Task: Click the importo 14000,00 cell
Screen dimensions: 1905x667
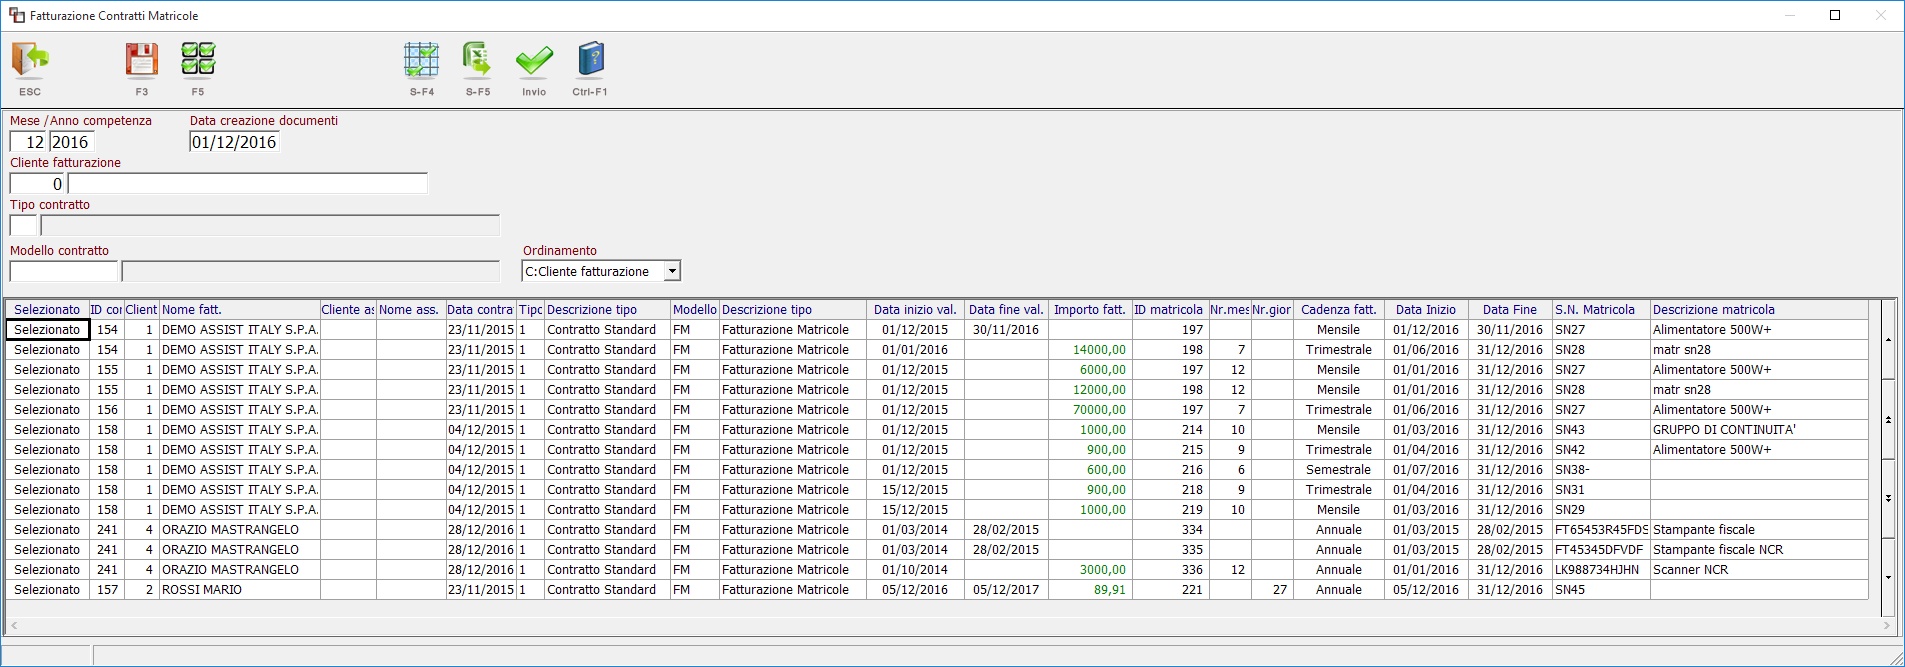Action: [x=1089, y=350]
